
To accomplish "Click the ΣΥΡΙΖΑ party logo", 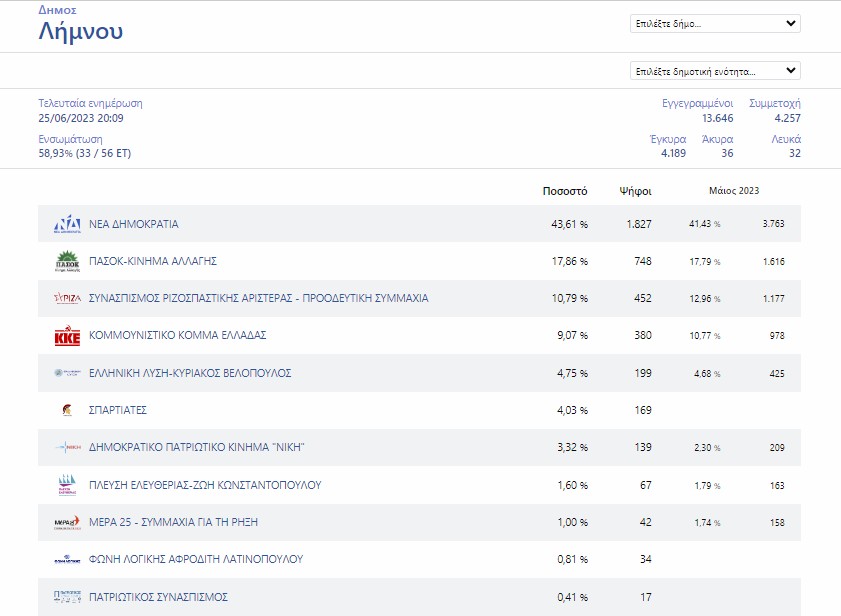I will click(x=67, y=298).
